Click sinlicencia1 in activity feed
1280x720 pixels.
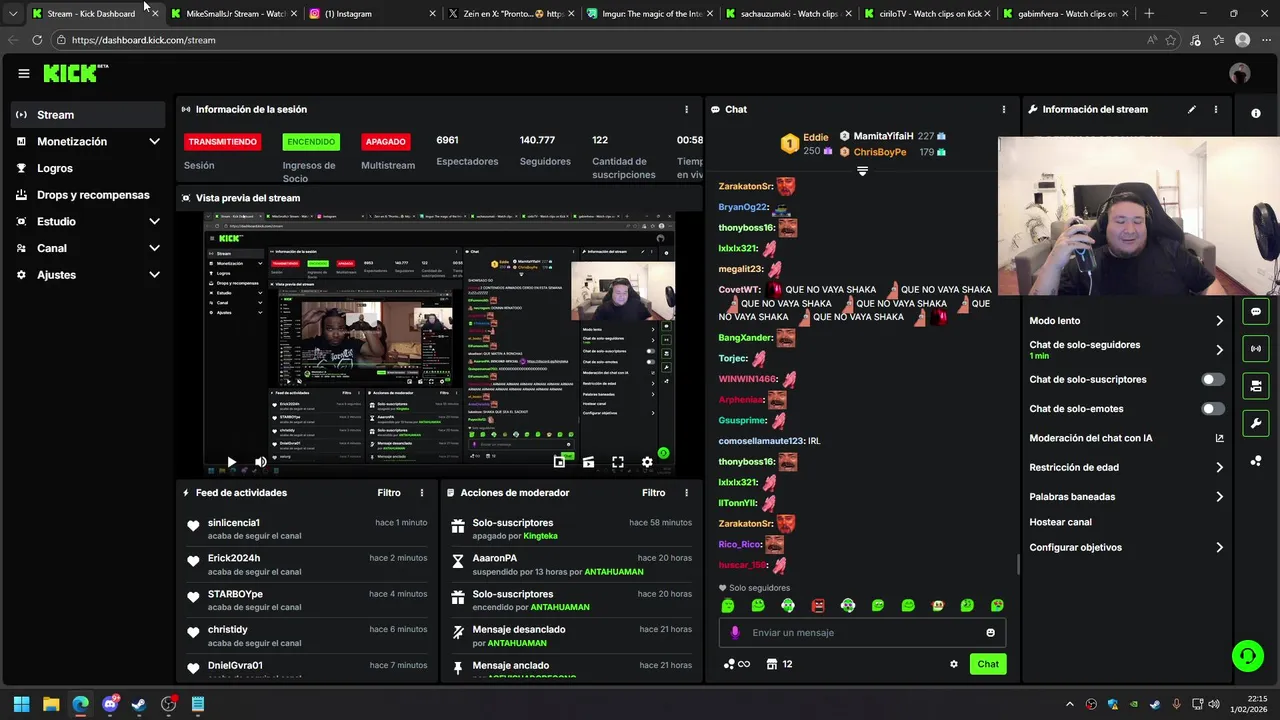[x=233, y=523]
